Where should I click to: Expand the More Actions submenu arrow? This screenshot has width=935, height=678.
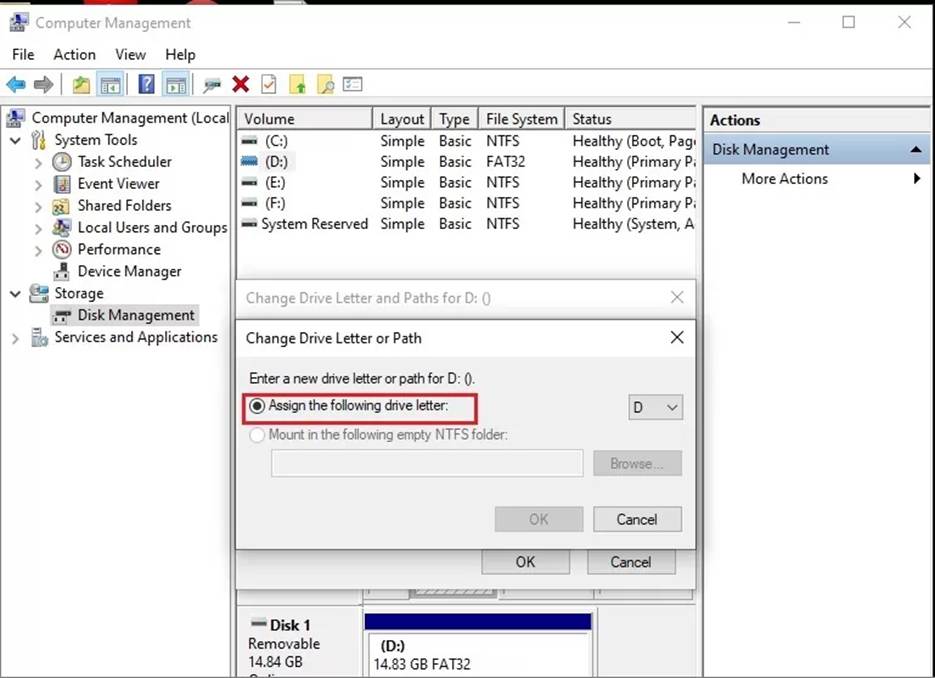click(916, 179)
